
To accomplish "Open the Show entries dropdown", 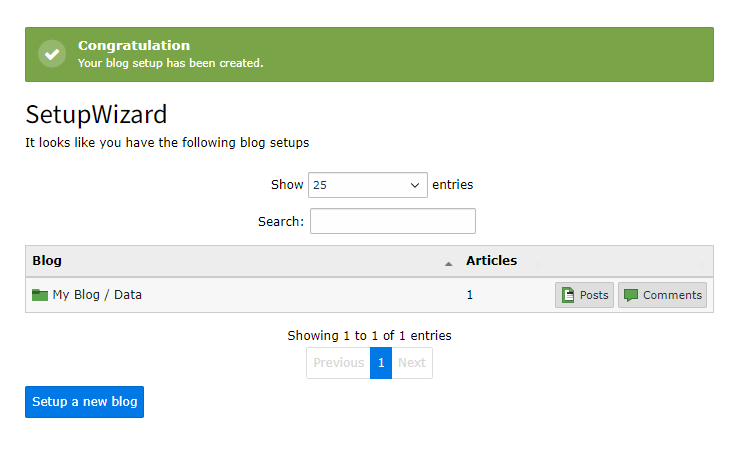I will [x=367, y=185].
